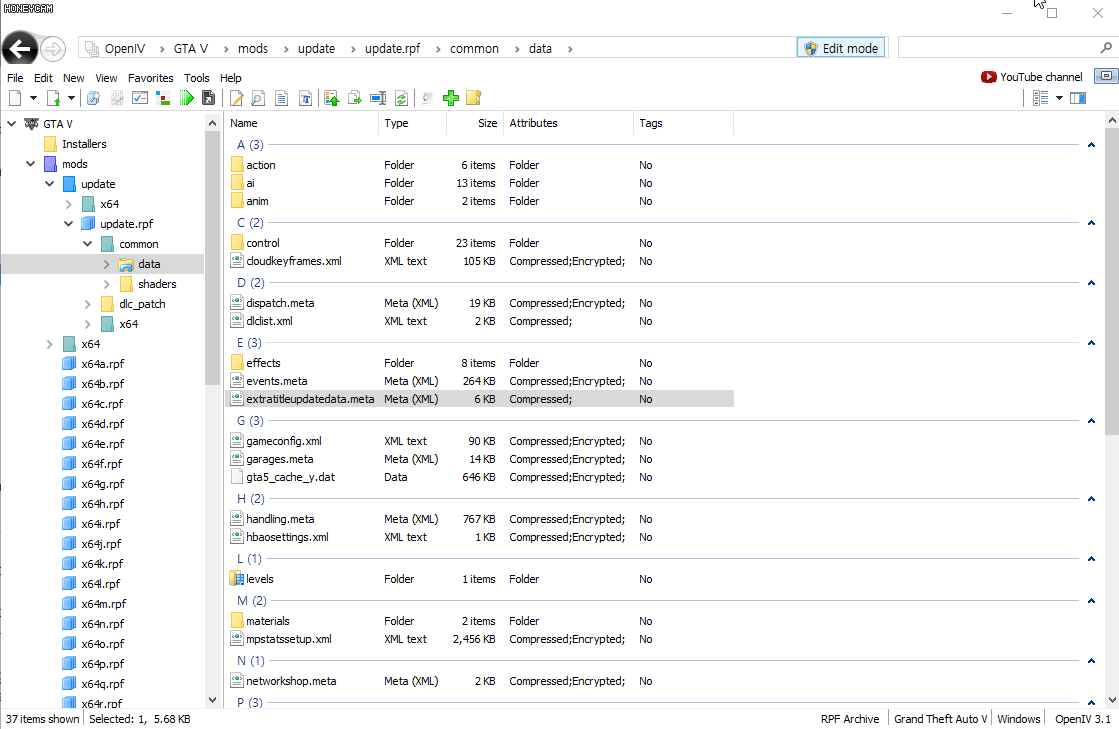Click the text format T toolbar icon

305,98
